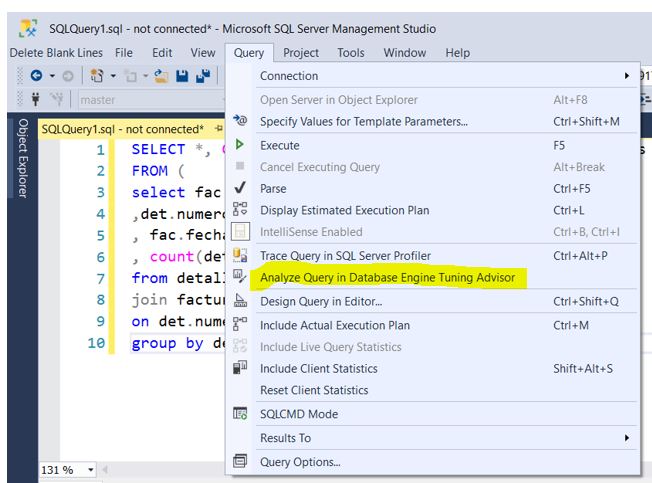Toggle SQLCMD Mode on
This screenshot has width=652, height=483.
[x=430, y=414]
